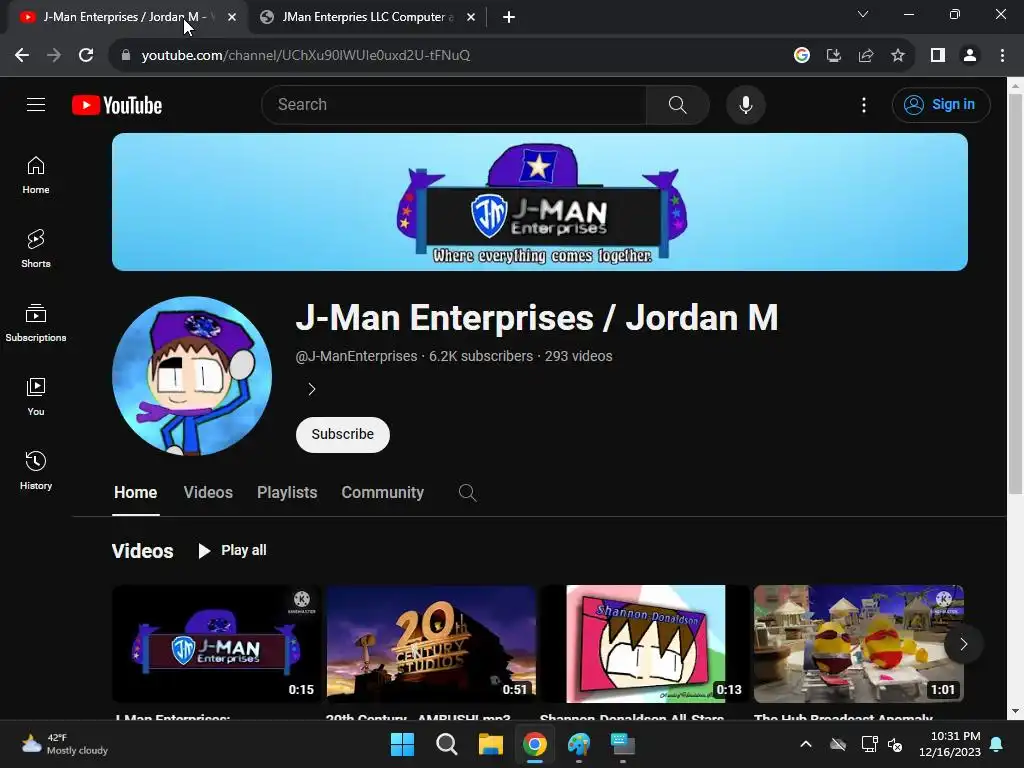Click the page vertical scrollbar
Image resolution: width=1024 pixels, height=768 pixels.
pyautogui.click(x=1015, y=294)
